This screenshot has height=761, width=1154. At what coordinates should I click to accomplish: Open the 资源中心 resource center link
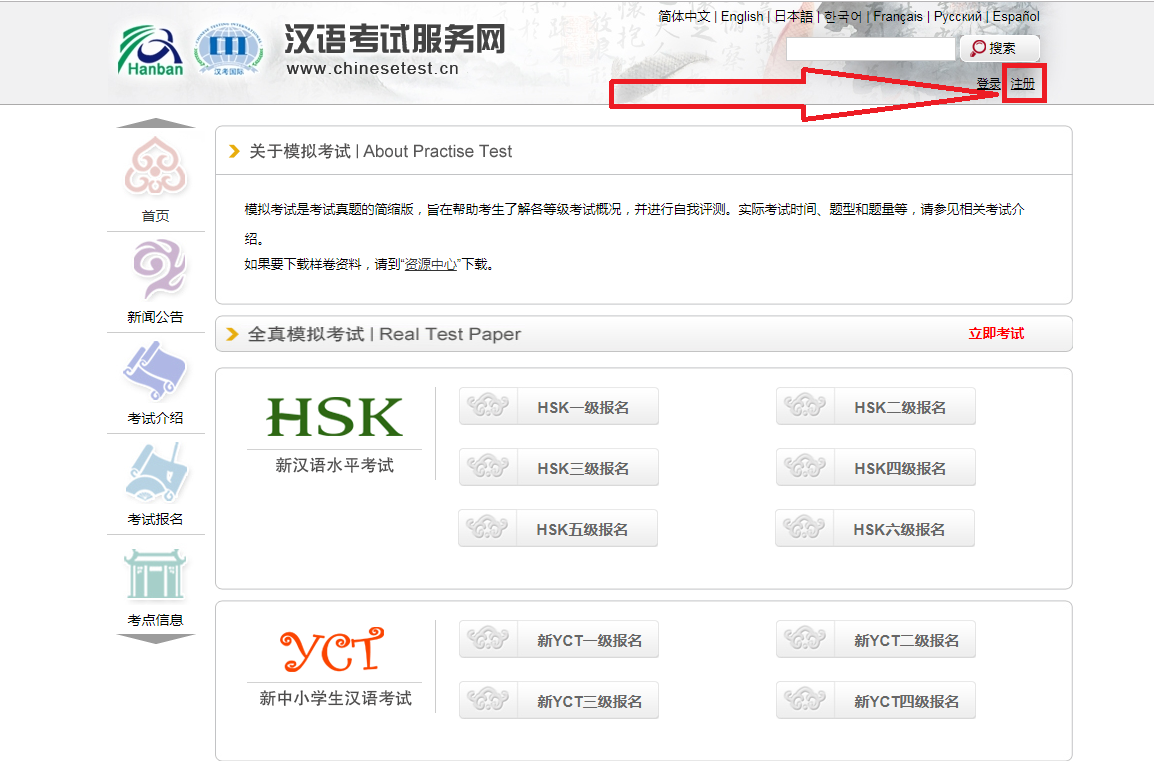click(x=430, y=265)
